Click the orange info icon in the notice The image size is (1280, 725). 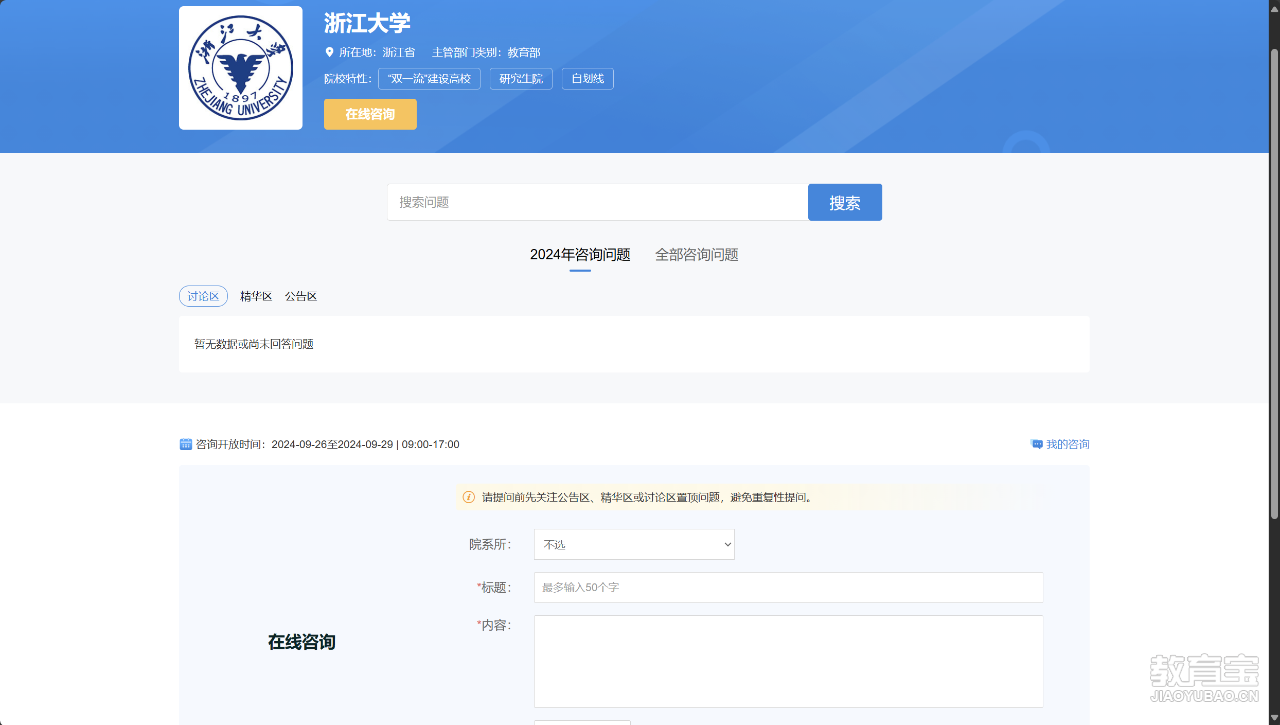coord(468,497)
